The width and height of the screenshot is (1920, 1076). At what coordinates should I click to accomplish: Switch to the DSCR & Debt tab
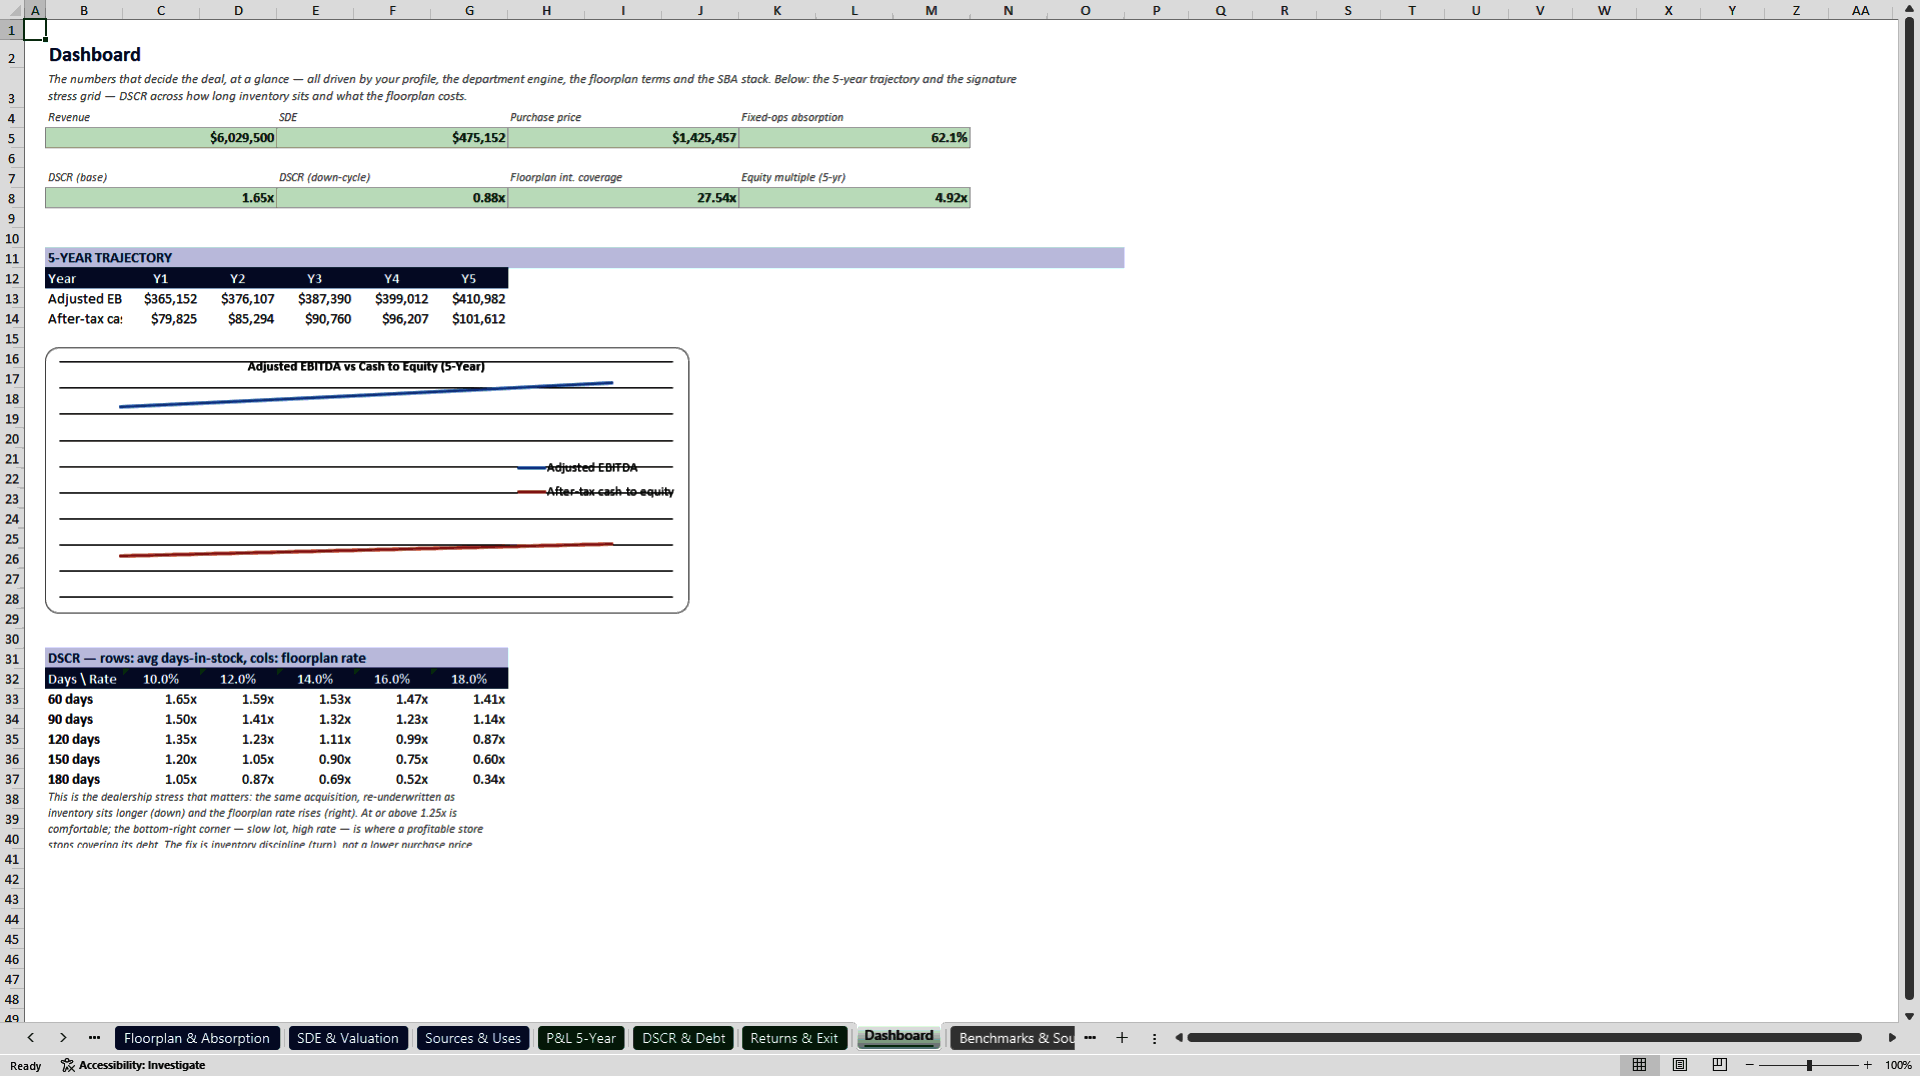pyautogui.click(x=684, y=1038)
